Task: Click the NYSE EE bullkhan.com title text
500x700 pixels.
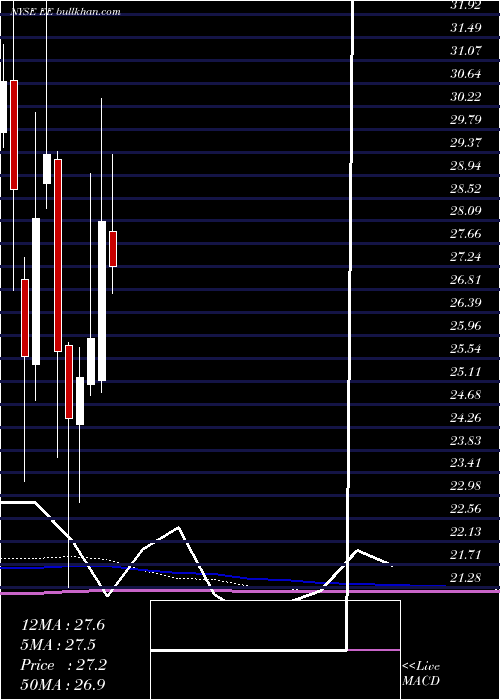Action: pyautogui.click(x=66, y=12)
